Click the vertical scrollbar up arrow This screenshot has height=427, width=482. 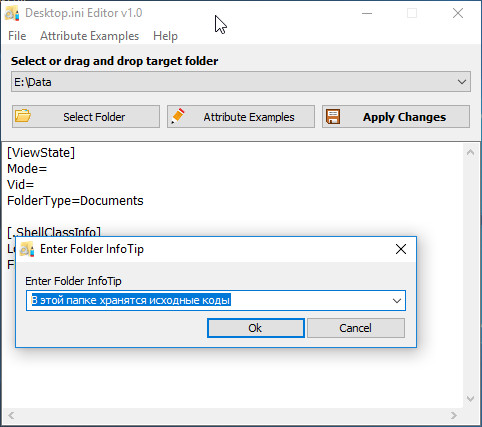(x=470, y=153)
